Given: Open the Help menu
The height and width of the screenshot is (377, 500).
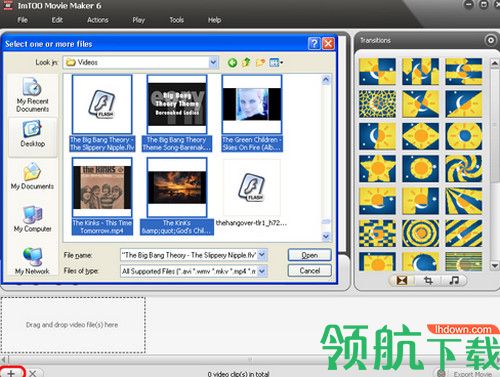Looking at the screenshot, I should [214, 20].
